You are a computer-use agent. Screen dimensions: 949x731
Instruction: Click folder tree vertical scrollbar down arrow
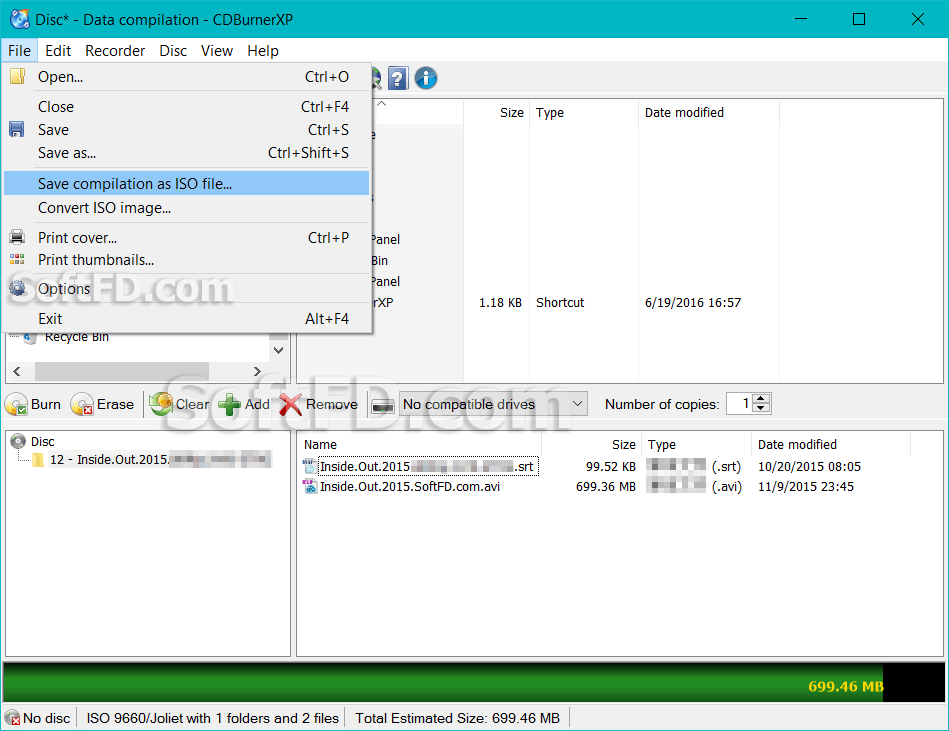(278, 350)
